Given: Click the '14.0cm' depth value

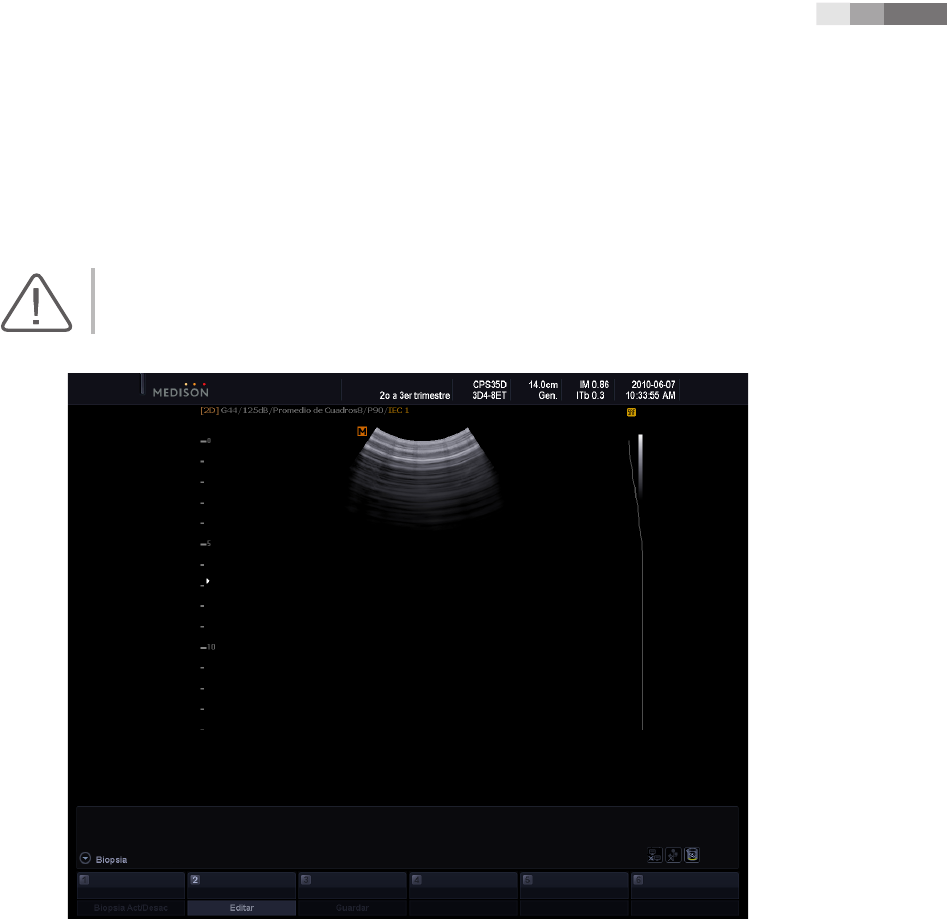Looking at the screenshot, I should point(543,385).
